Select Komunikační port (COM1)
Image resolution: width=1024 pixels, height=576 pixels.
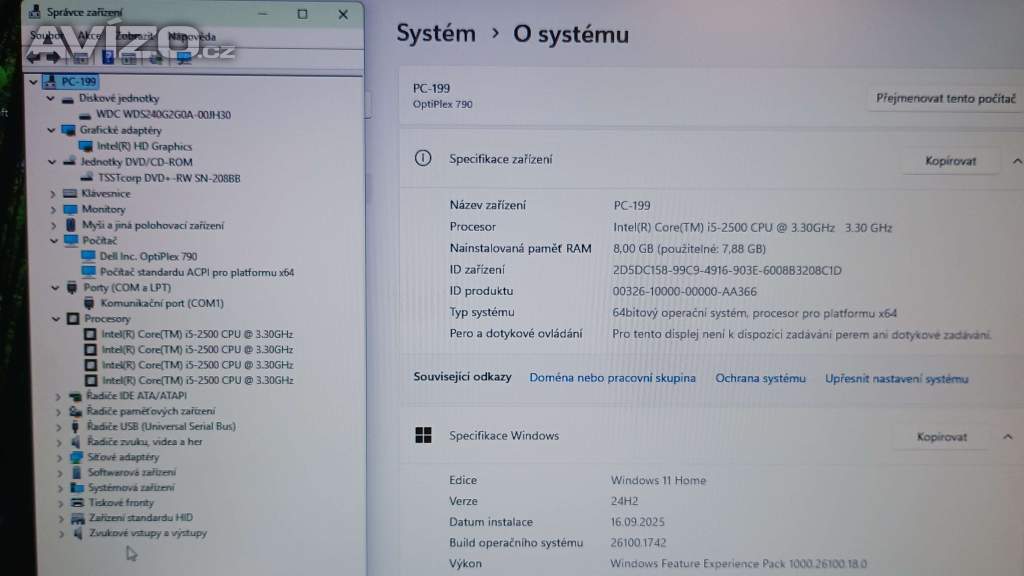click(162, 304)
